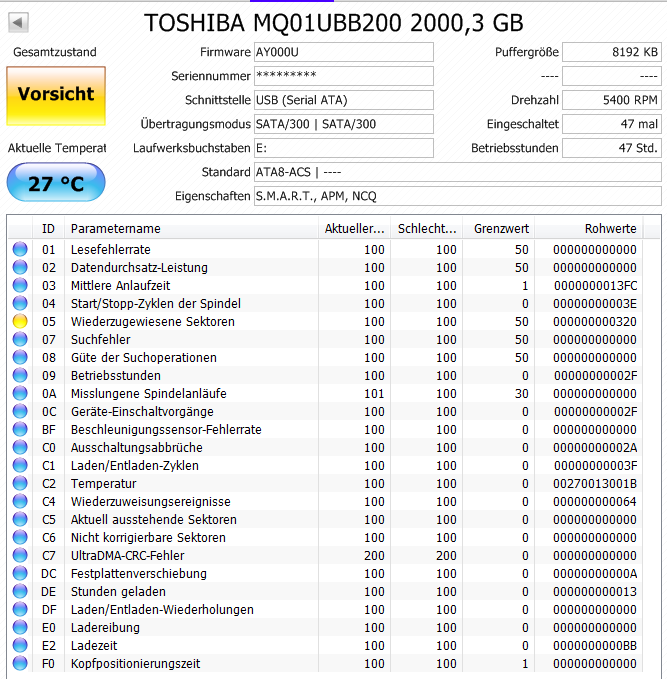Select the Laufwerksbuchstaben field E:
The height and width of the screenshot is (679, 667).
coord(343,148)
